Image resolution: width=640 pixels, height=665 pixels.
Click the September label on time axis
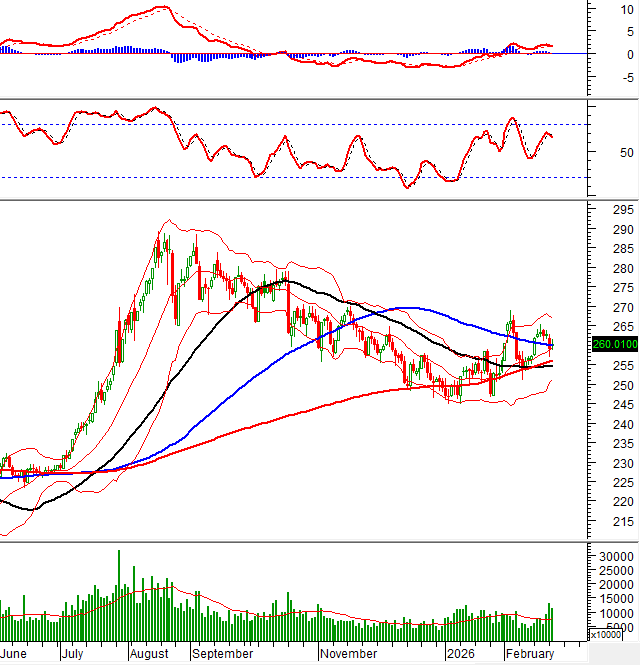[x=224, y=654]
